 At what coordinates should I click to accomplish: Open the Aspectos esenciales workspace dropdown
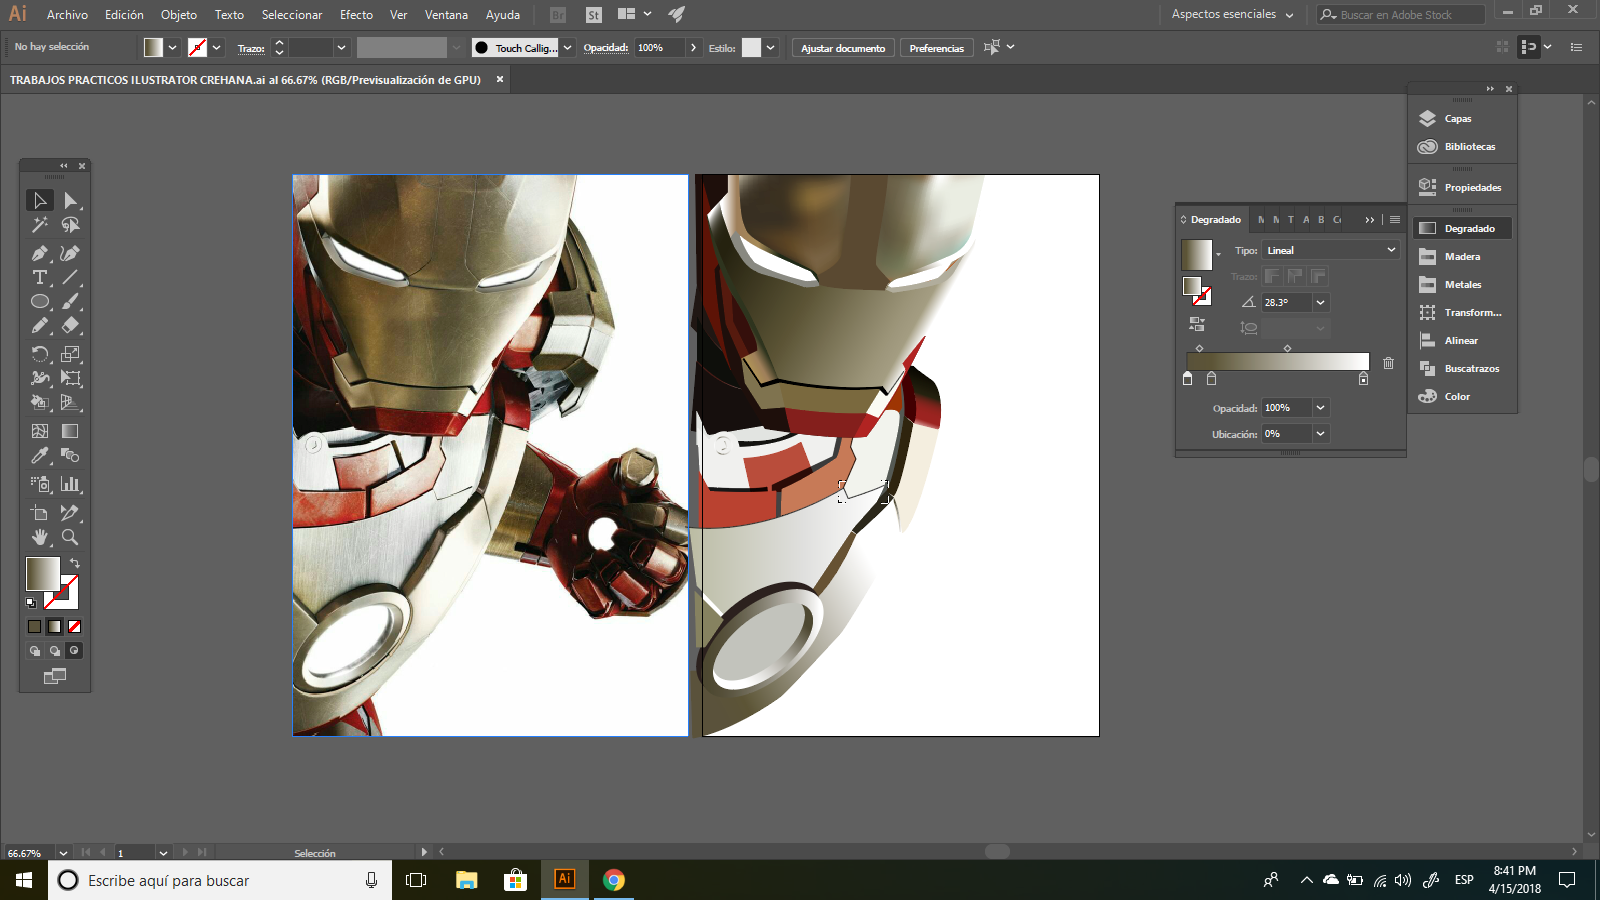1233,14
